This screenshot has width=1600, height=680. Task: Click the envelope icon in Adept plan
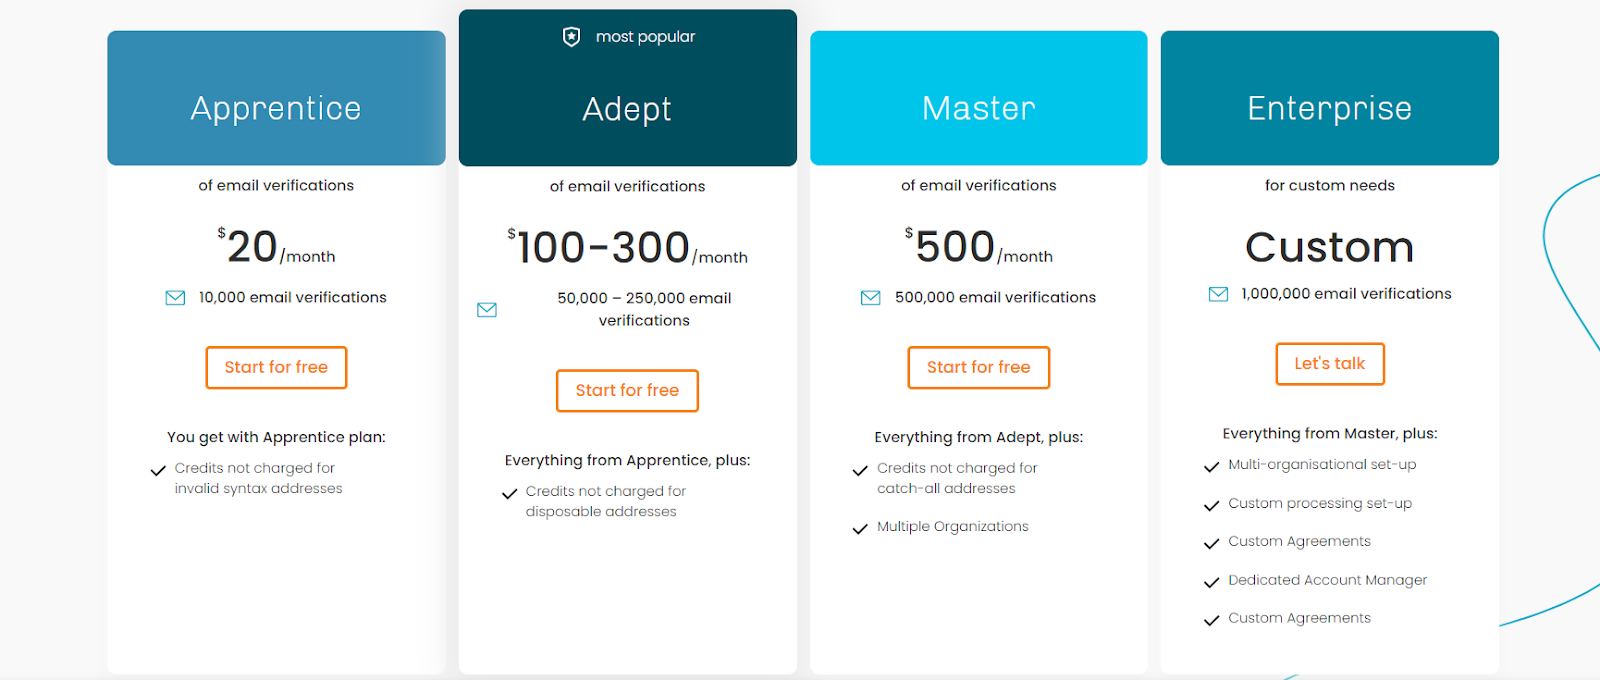point(487,310)
